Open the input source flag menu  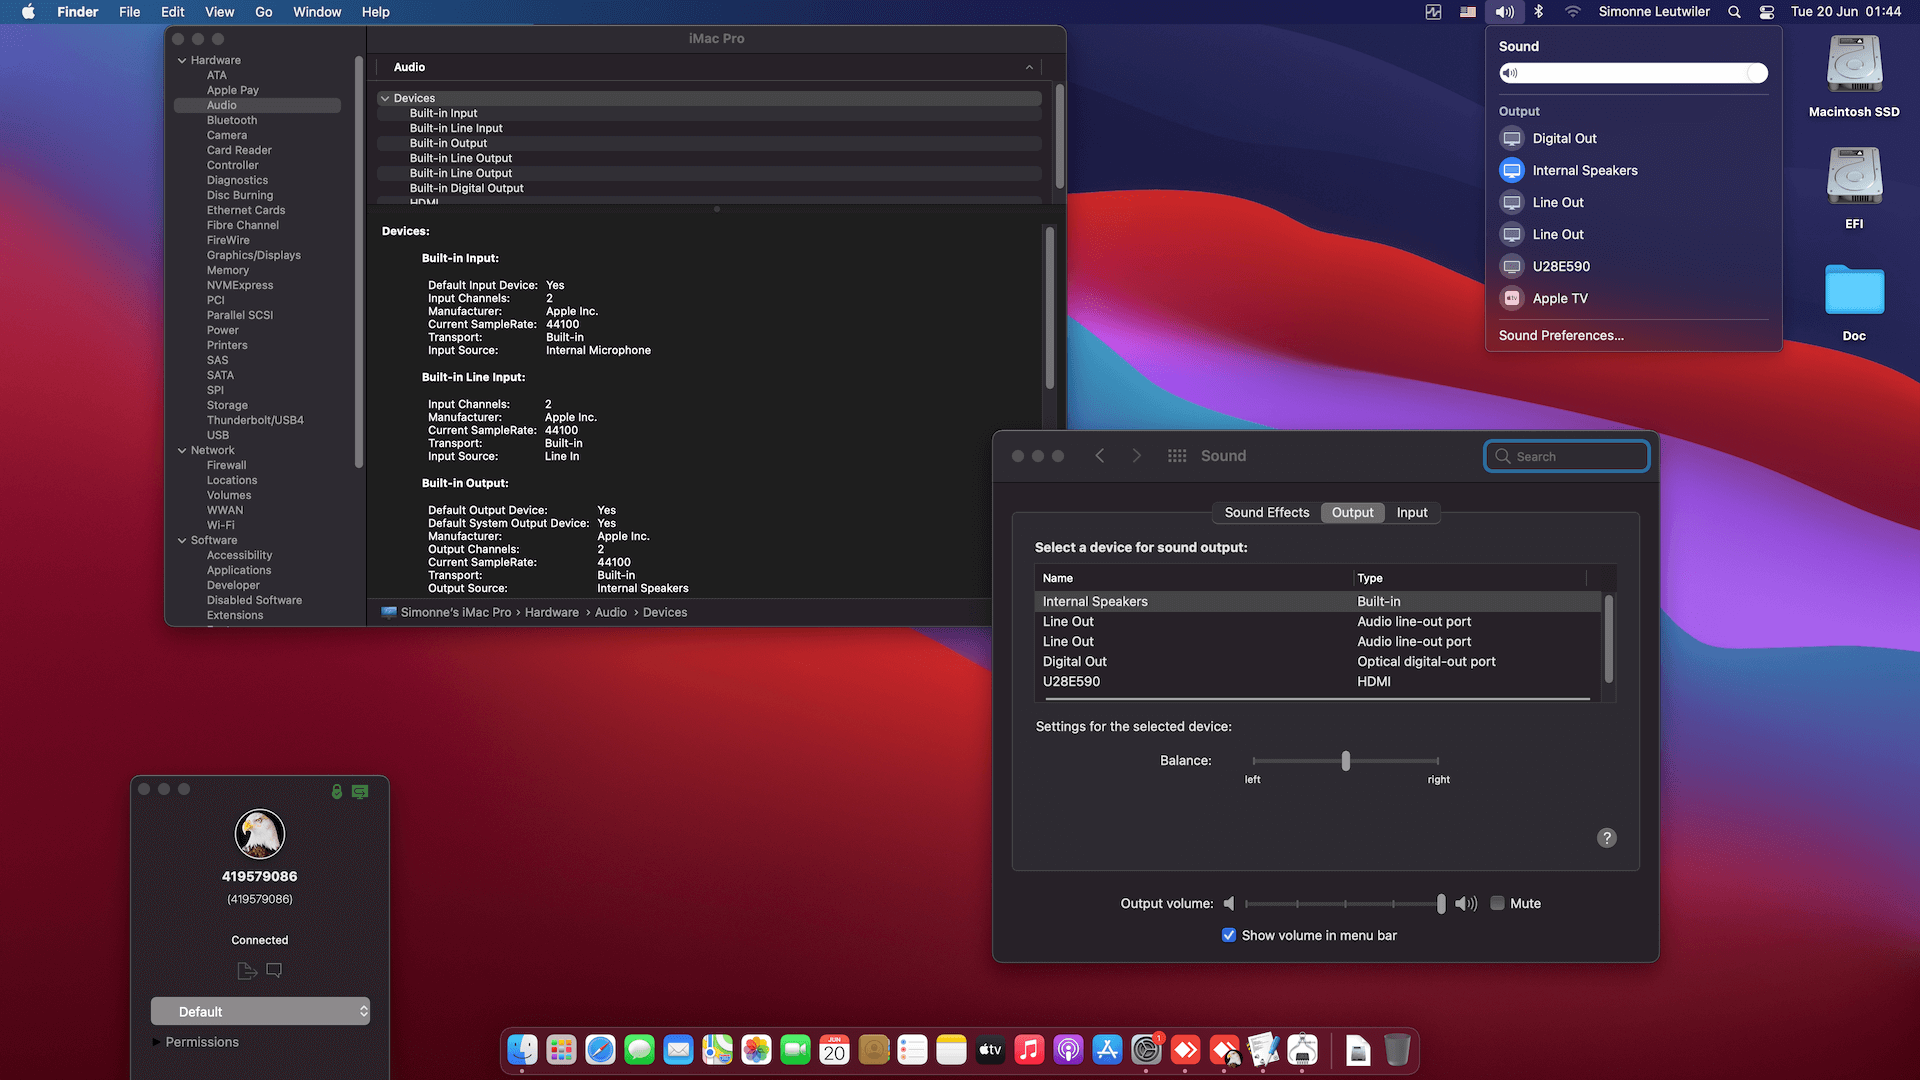(1467, 12)
